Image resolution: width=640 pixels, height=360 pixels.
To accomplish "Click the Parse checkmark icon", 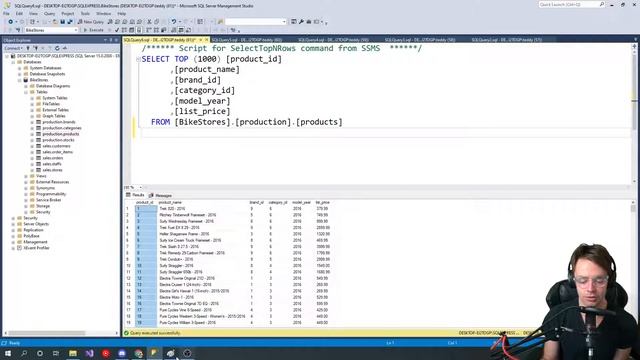I will coord(117,30).
